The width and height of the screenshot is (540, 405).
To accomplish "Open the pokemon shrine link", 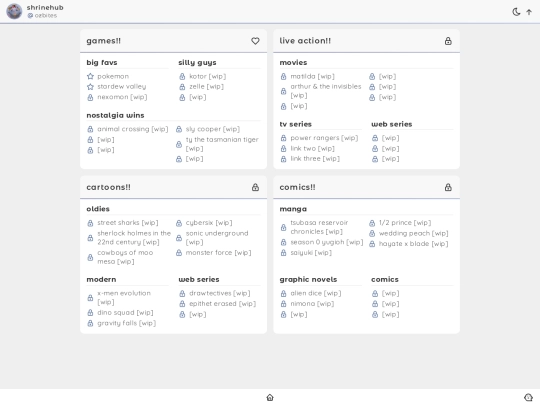I will (x=113, y=76).
